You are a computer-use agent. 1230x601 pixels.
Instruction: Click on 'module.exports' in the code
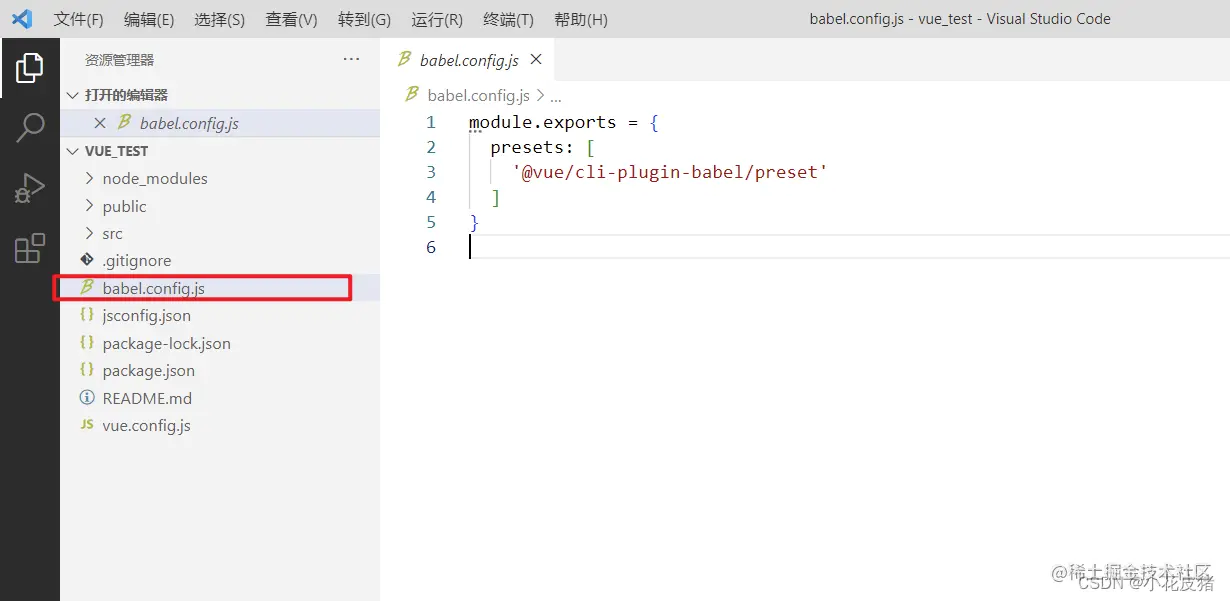[x=543, y=123]
